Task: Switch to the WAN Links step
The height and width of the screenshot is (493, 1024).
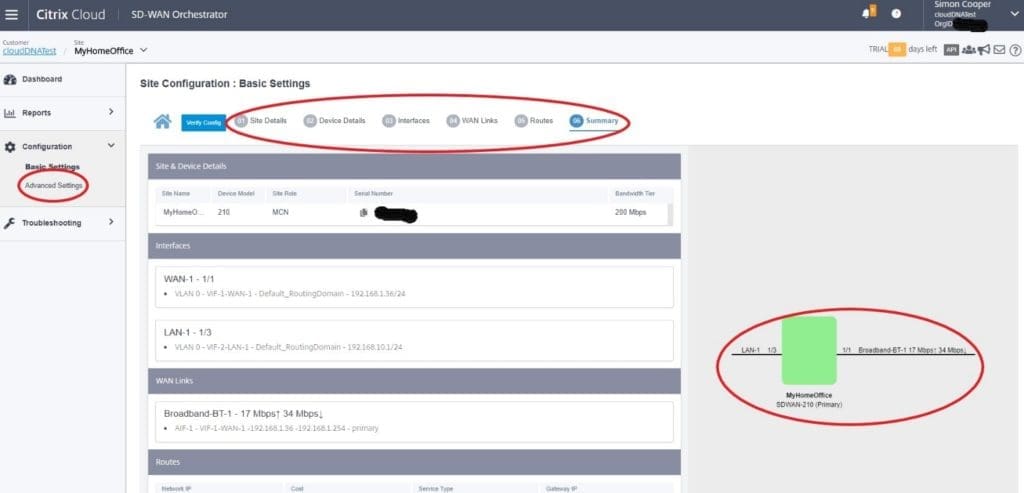Action: pyautogui.click(x=472, y=121)
